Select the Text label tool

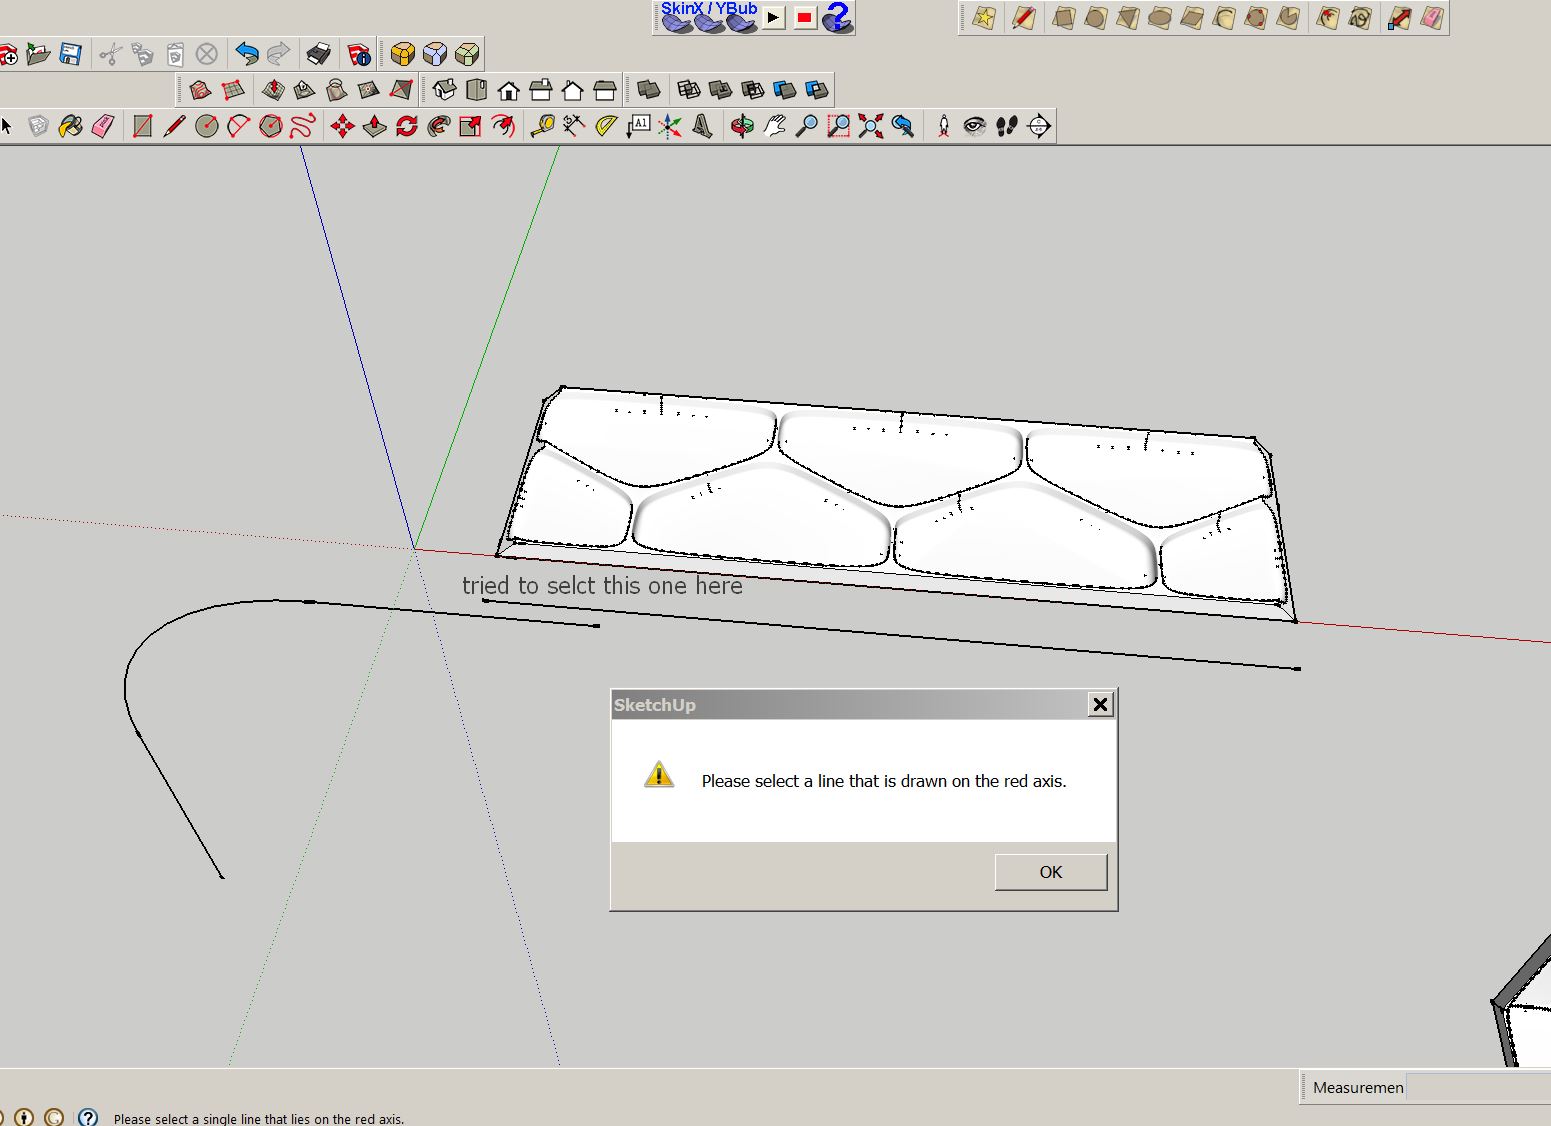coord(638,126)
